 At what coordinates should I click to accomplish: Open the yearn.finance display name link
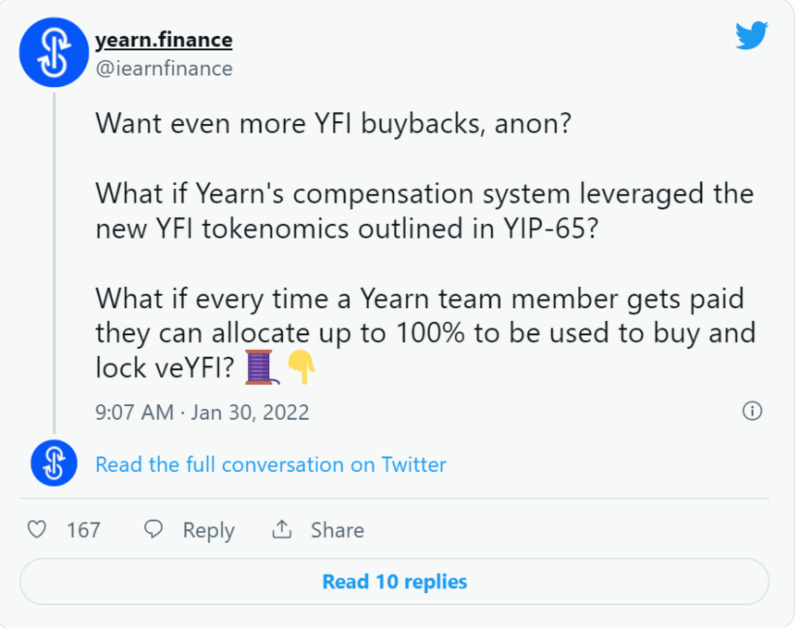[164, 40]
